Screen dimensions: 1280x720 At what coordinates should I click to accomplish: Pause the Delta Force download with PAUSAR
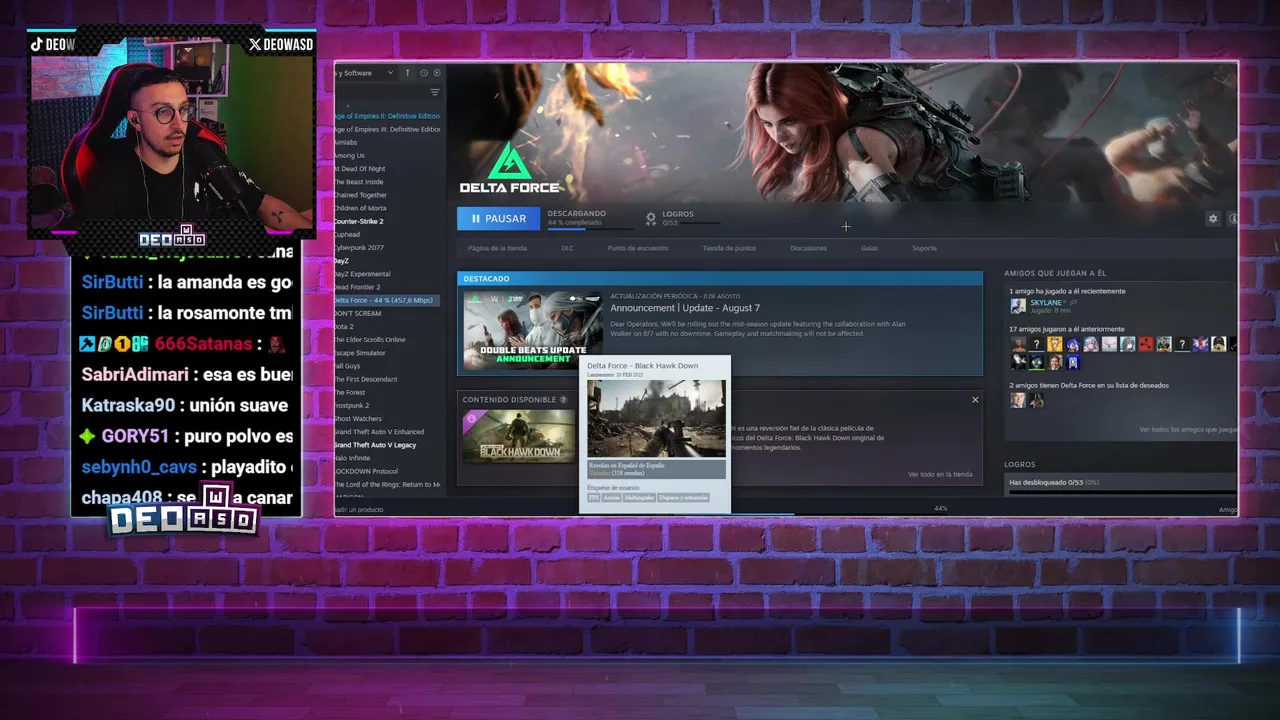pyautogui.click(x=498, y=218)
